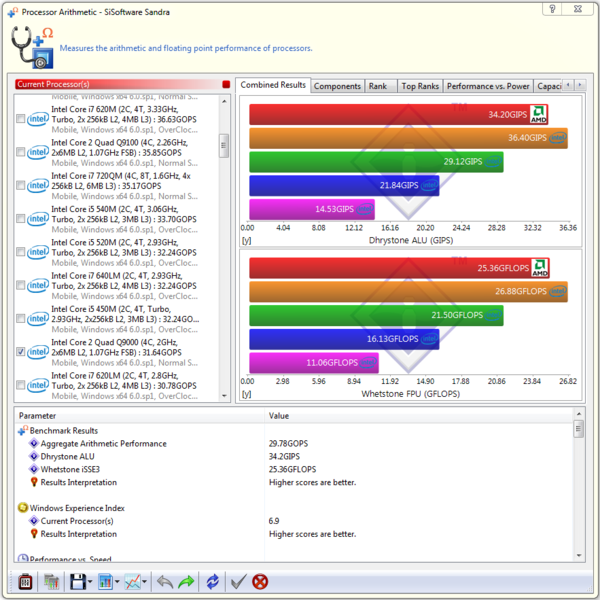Image resolution: width=600 pixels, height=600 pixels.
Task: Open the dropdown arrow next to line graph icon
Action: click(144, 582)
